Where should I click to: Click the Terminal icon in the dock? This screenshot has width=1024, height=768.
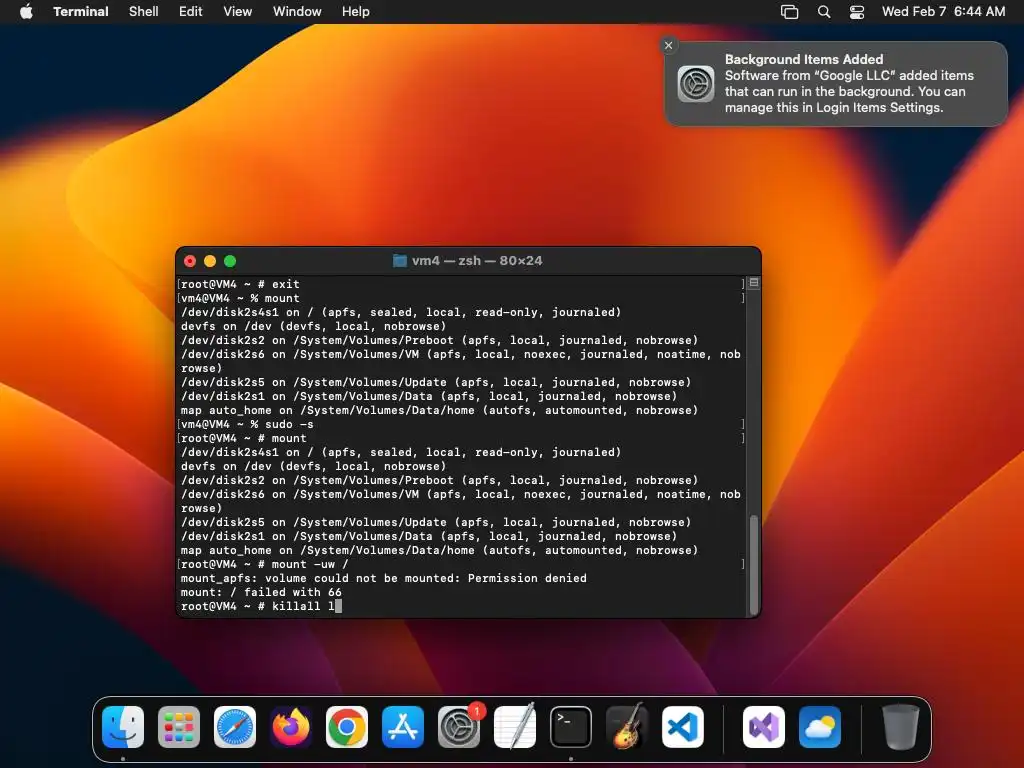tap(571, 727)
